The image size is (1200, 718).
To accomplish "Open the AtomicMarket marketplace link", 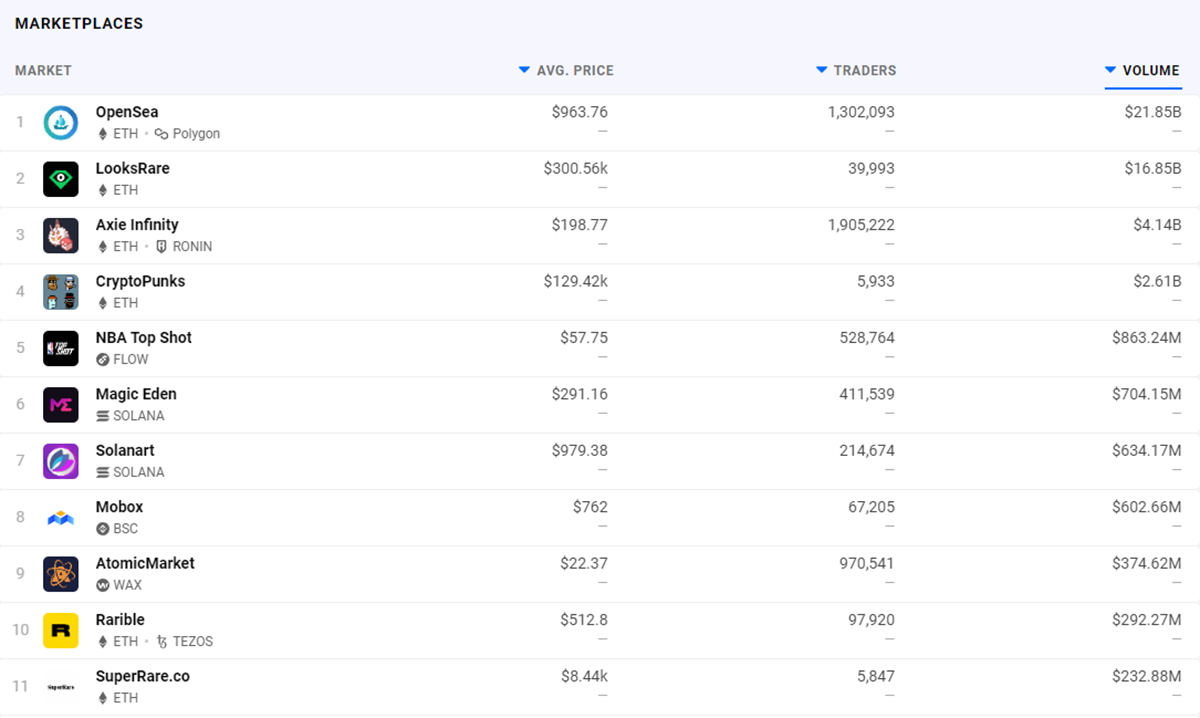I will coord(145,563).
